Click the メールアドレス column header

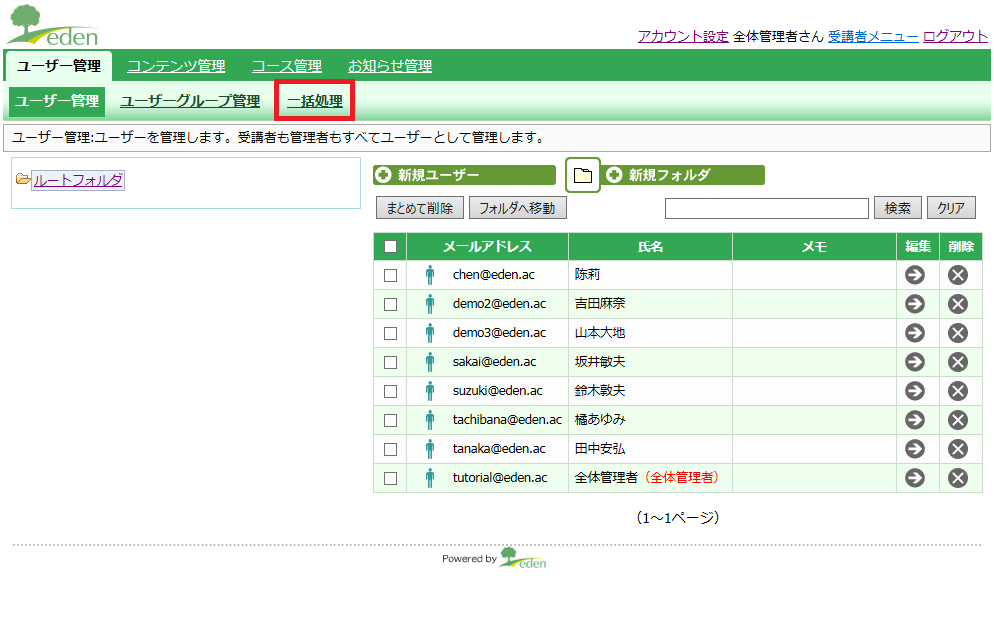tap(487, 247)
